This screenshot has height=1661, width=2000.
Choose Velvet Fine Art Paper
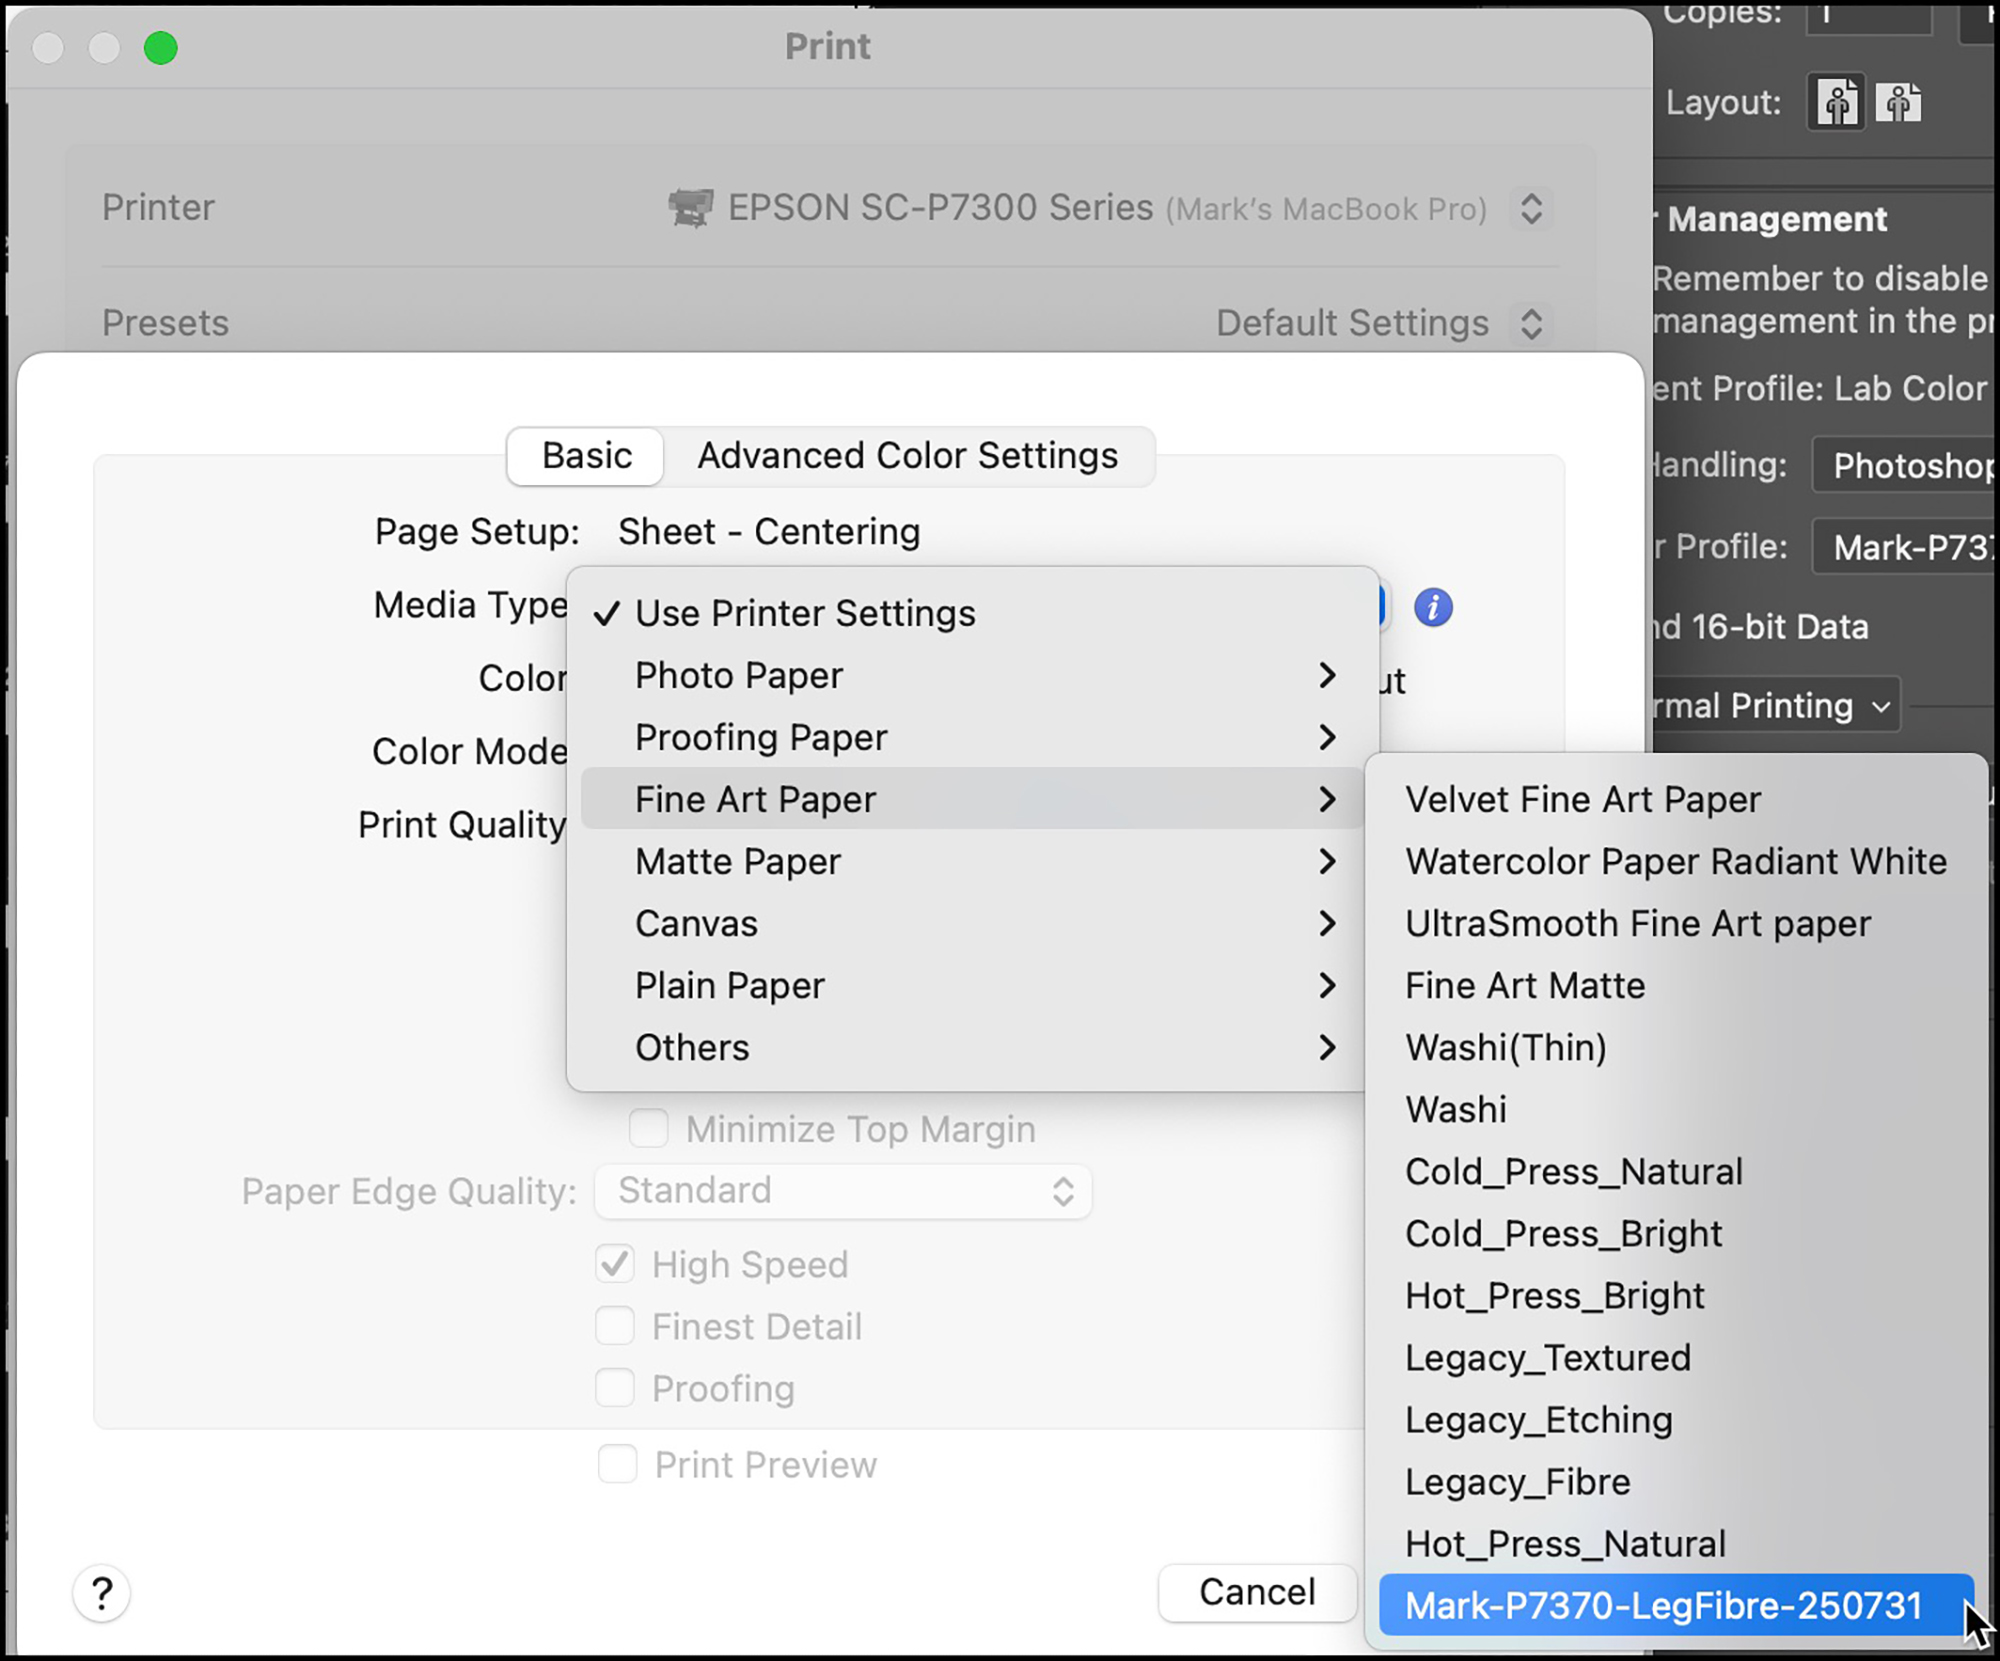click(x=1676, y=799)
